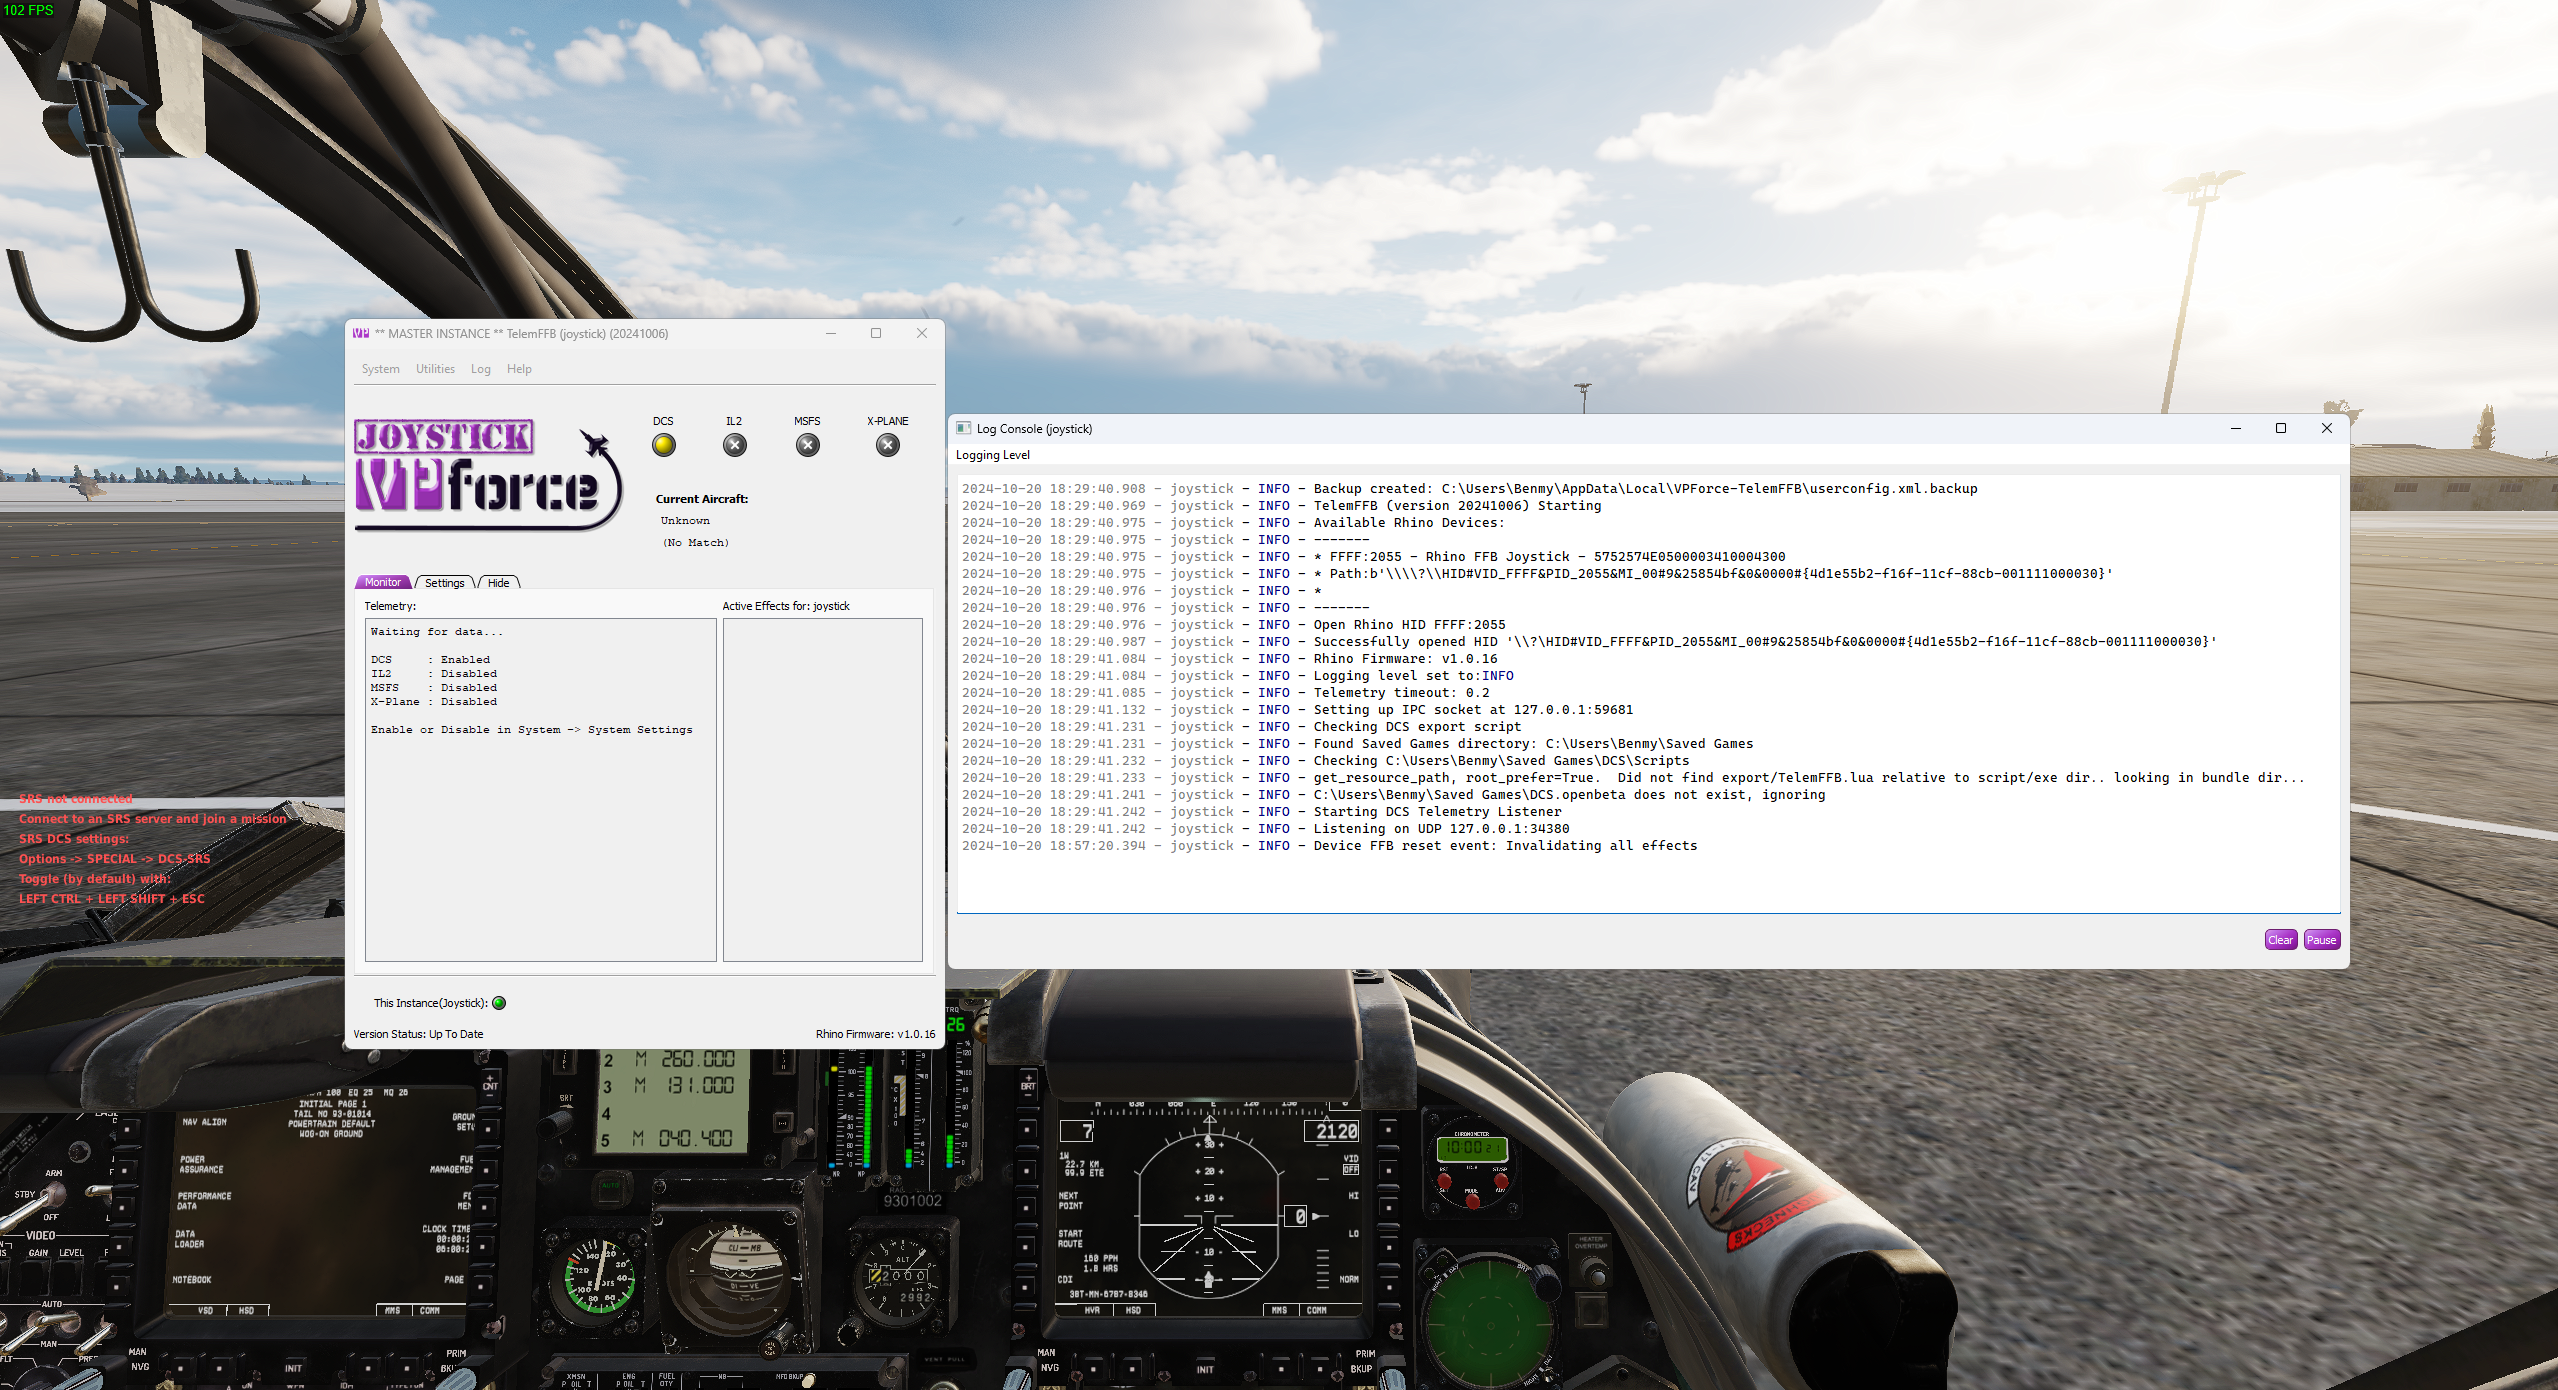Click the green Joystick instance status light
This screenshot has width=2558, height=1390.
[x=499, y=1003]
